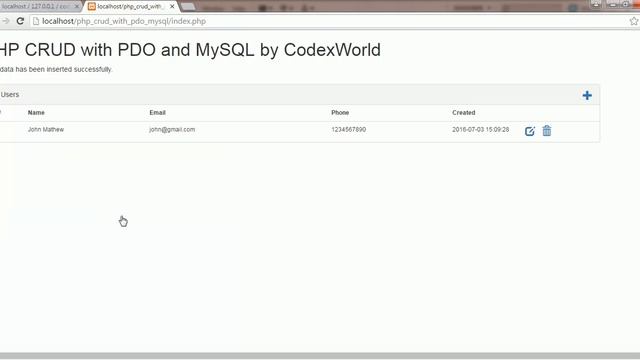Click the inserted successfully message
Viewport: 640px width, 360px height.
click(x=56, y=69)
